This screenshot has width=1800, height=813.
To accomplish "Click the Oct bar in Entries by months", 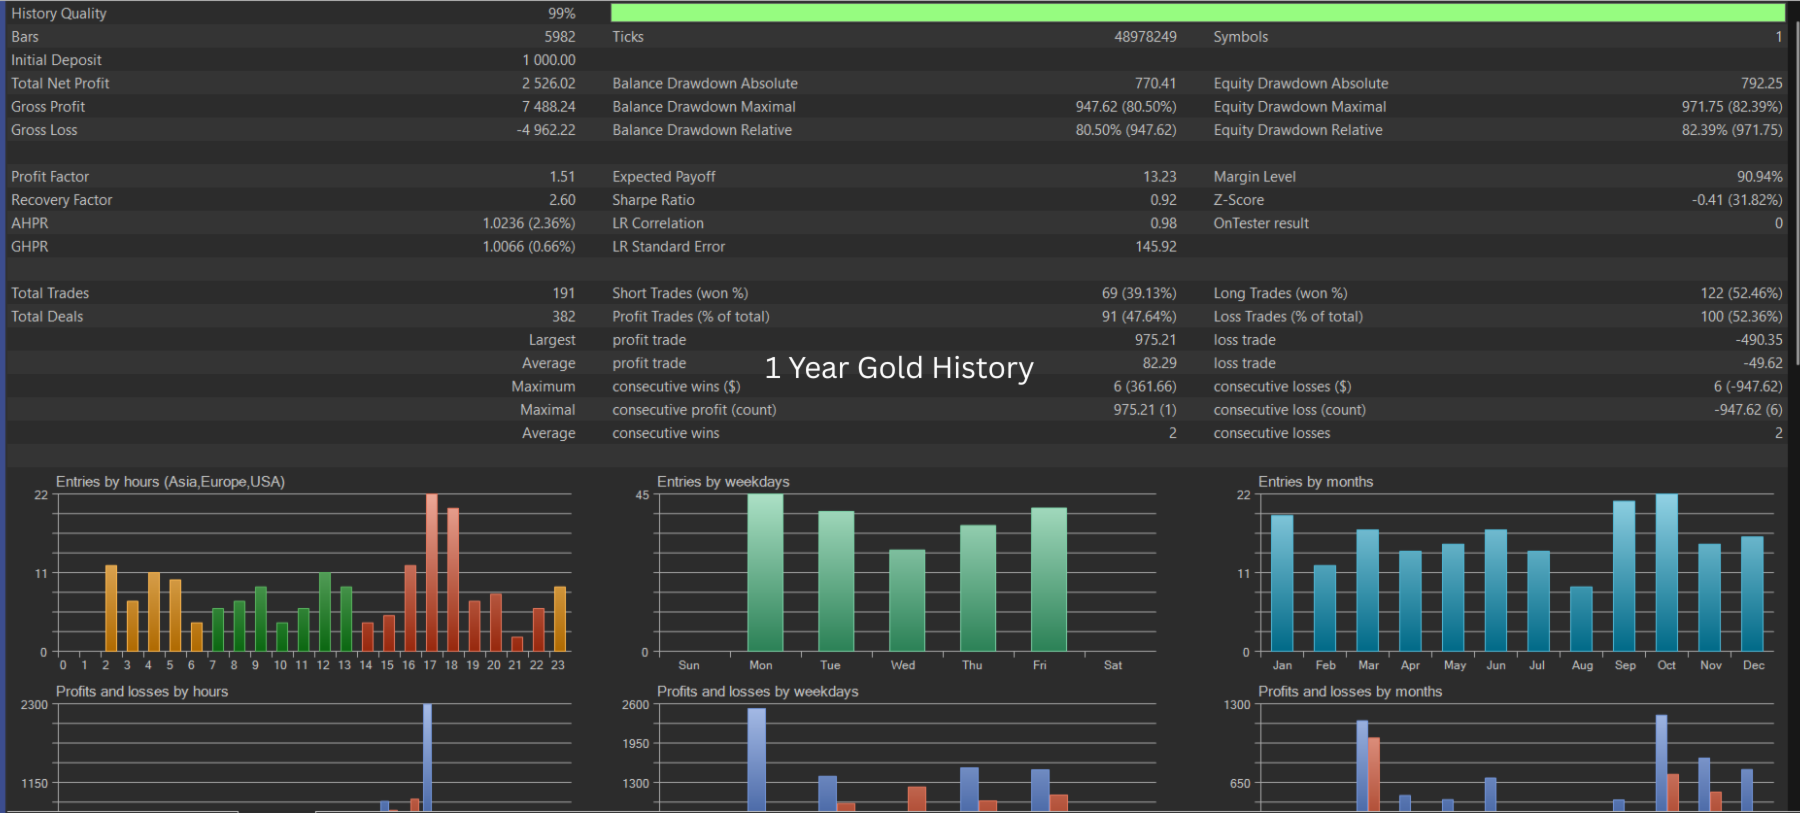I will pyautogui.click(x=1667, y=573).
